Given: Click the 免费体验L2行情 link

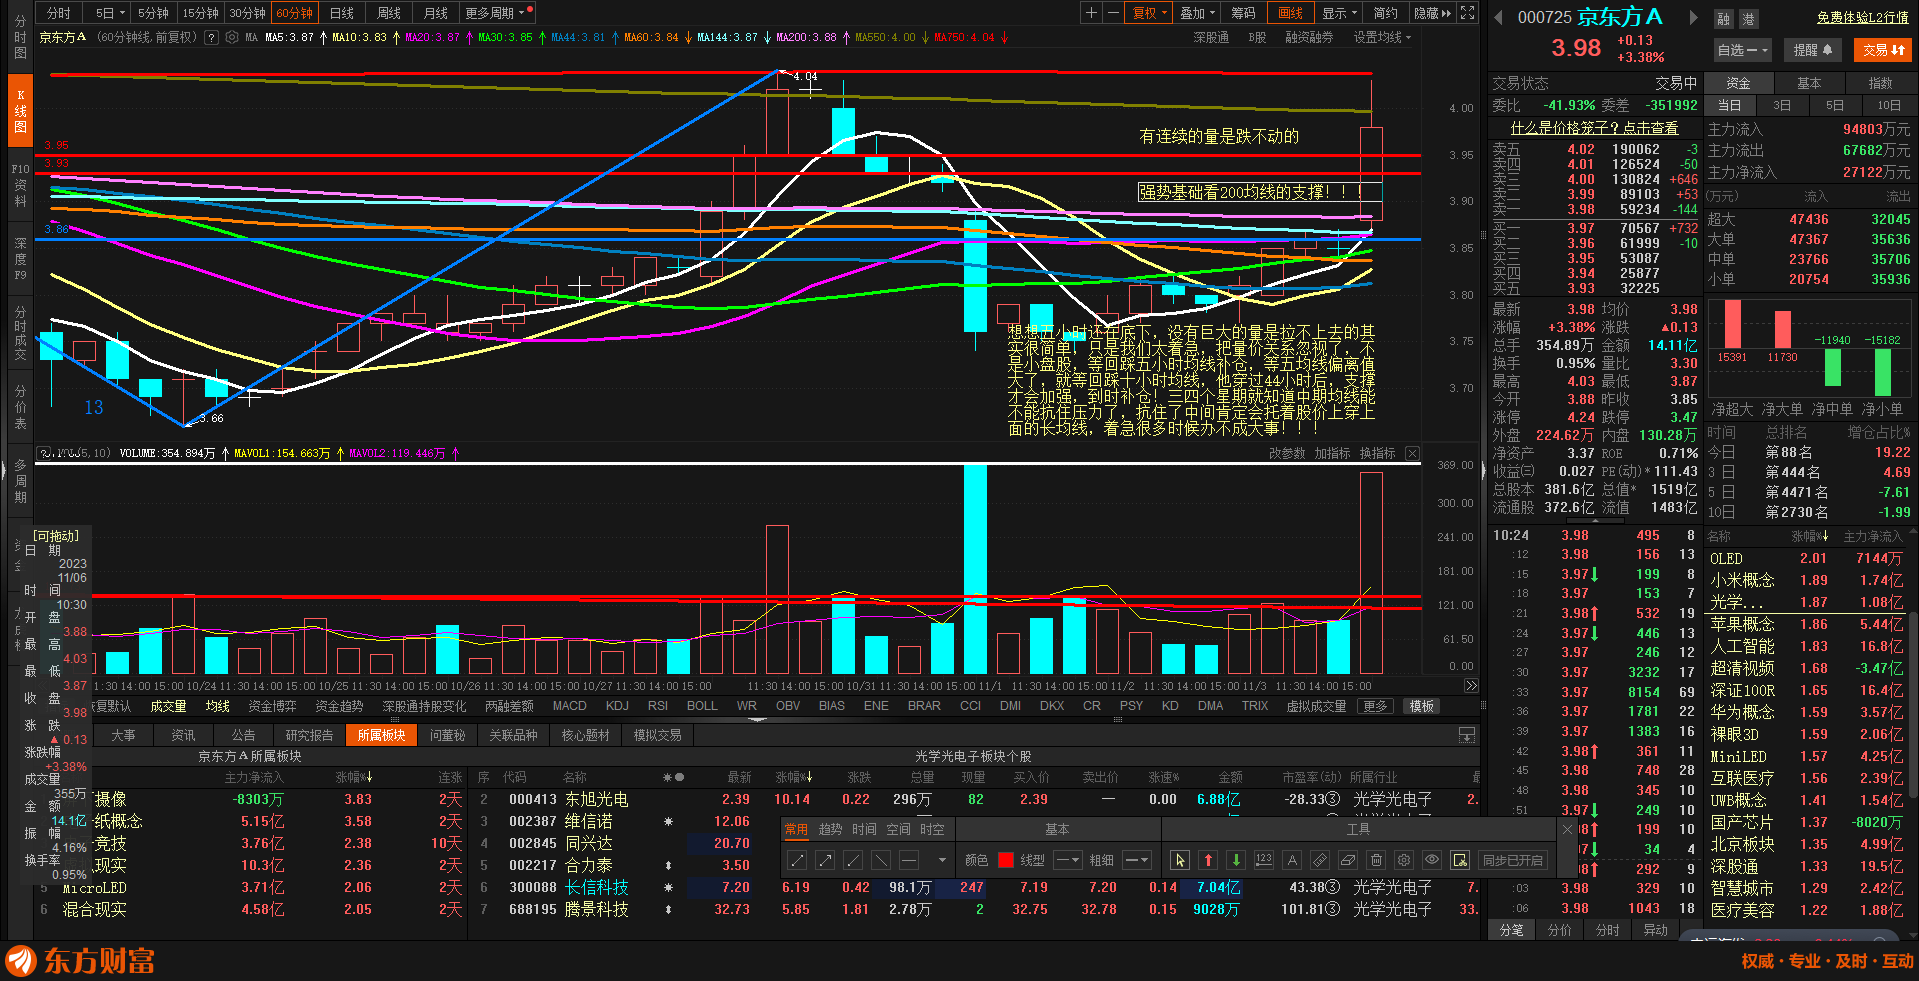Looking at the screenshot, I should (x=1862, y=18).
